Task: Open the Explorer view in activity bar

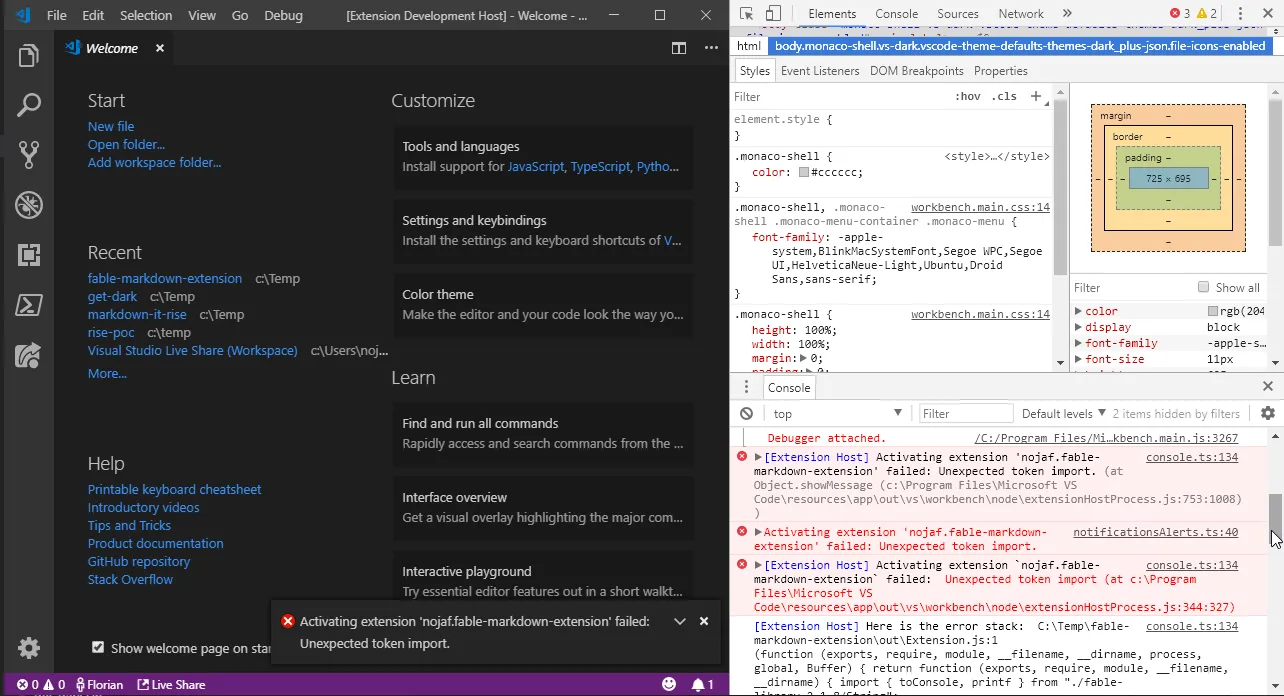Action: click(28, 56)
